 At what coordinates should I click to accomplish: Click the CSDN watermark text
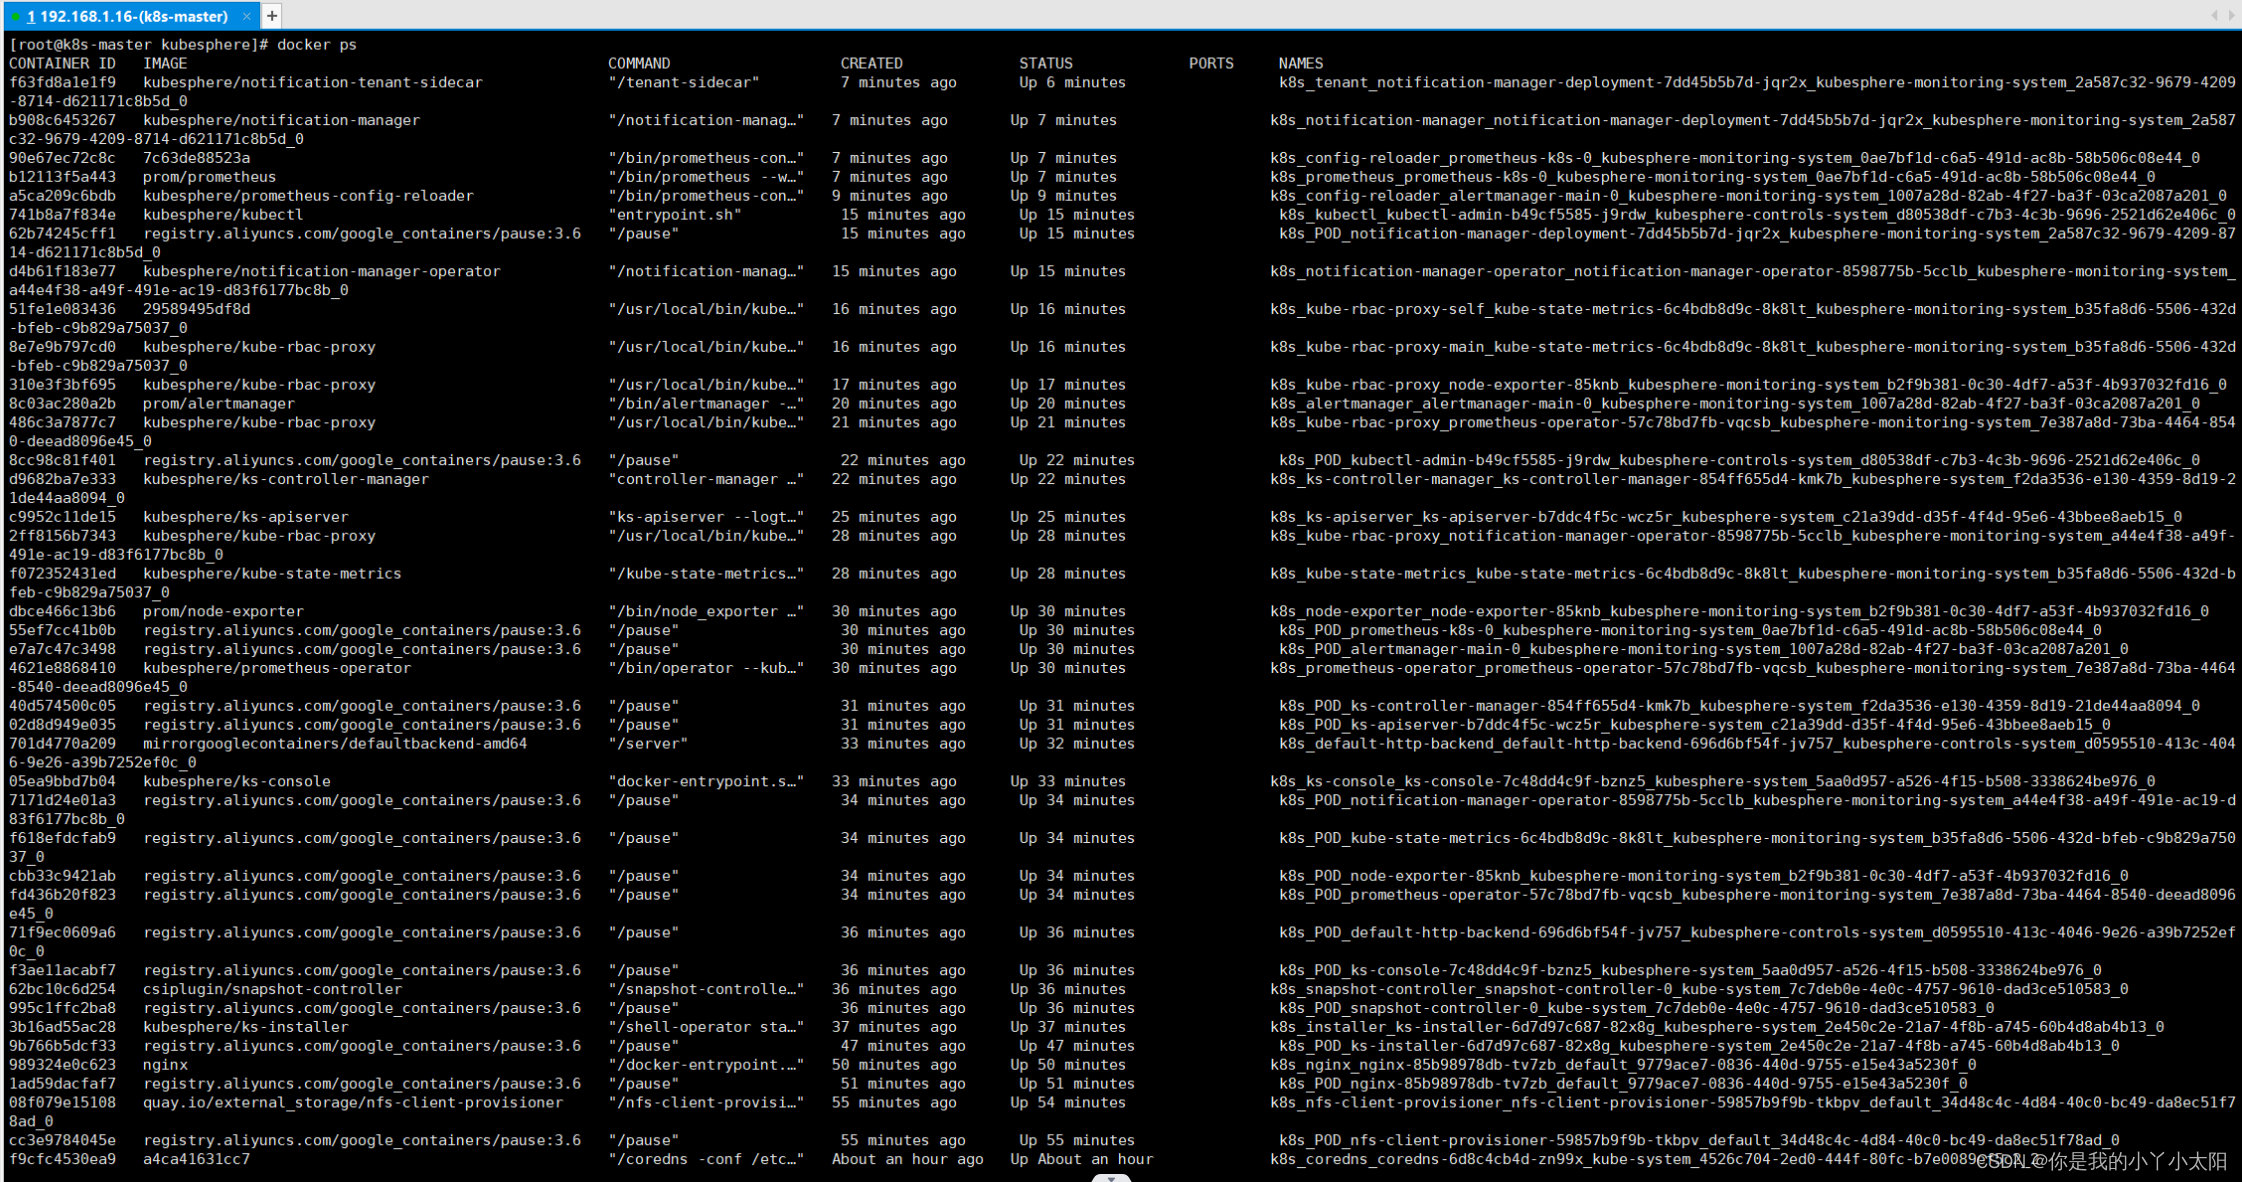[2100, 1161]
